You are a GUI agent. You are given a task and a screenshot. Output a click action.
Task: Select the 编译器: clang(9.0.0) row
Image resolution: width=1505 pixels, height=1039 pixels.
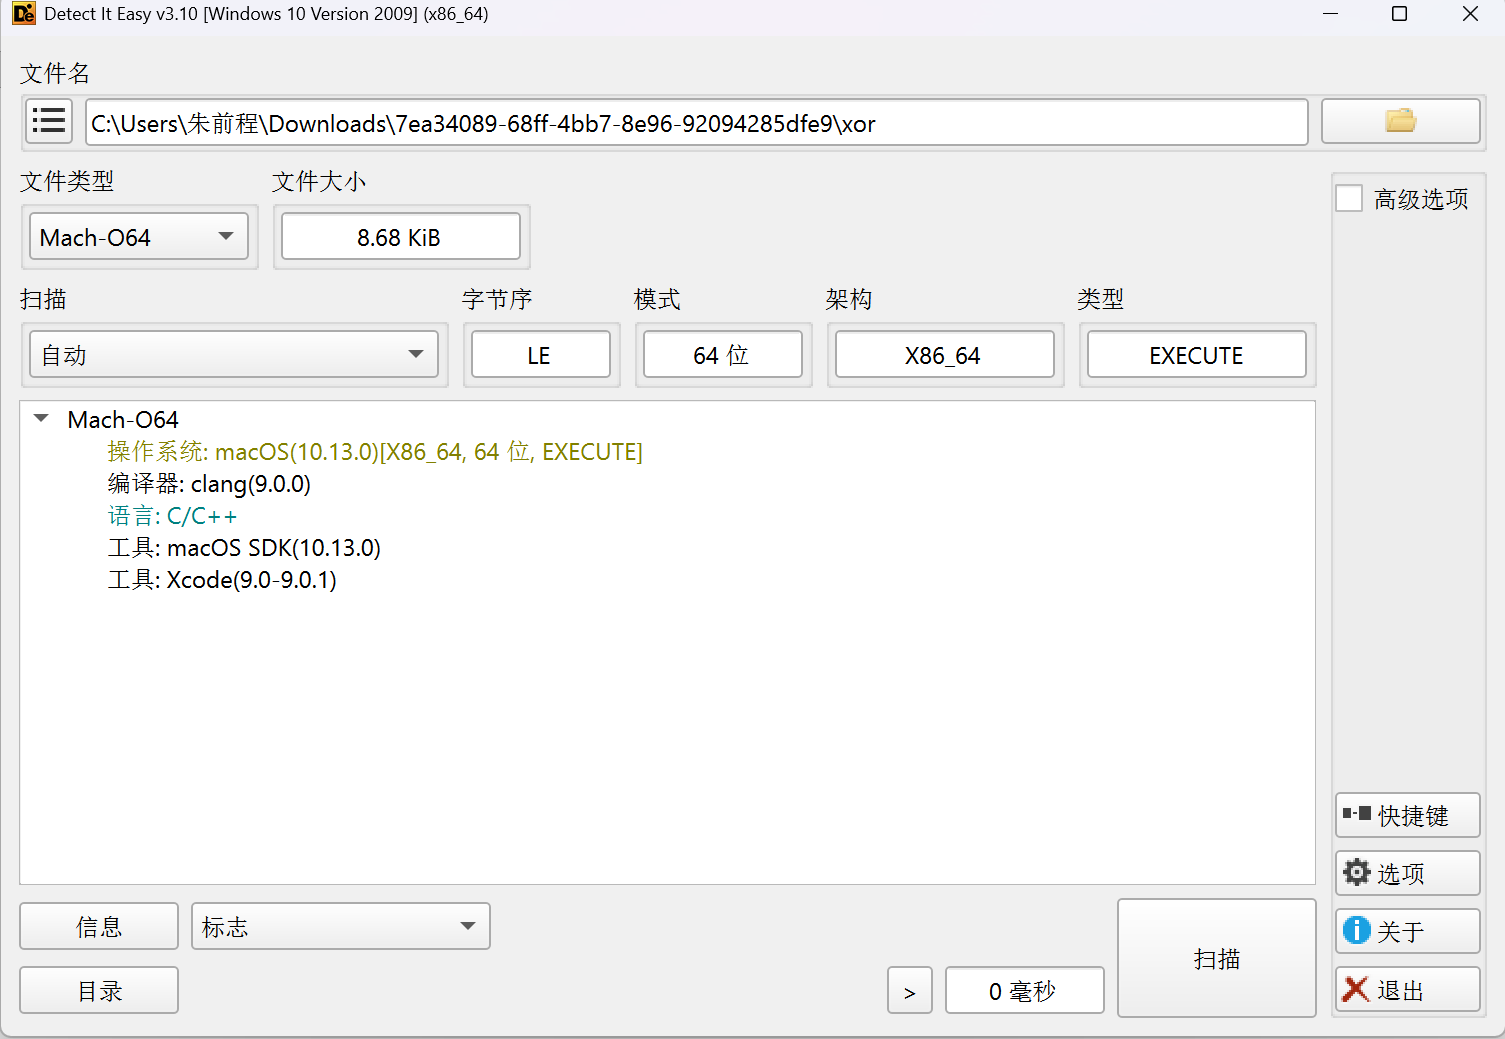pyautogui.click(x=209, y=484)
